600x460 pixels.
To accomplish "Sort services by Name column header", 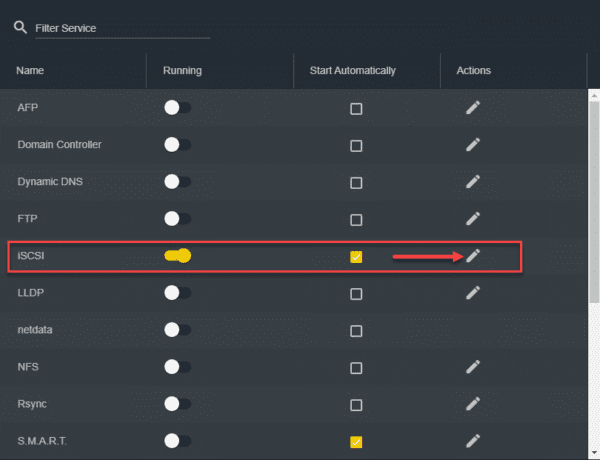I will pyautogui.click(x=31, y=71).
